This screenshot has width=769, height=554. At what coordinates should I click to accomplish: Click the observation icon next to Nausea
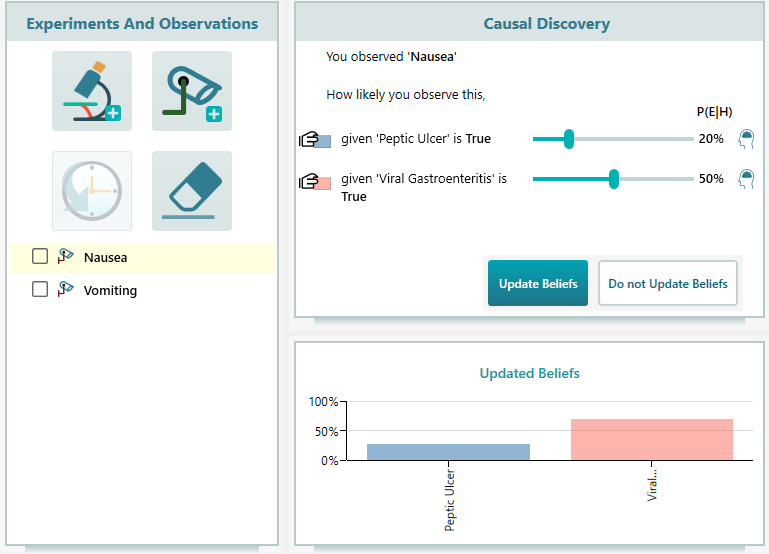point(66,257)
